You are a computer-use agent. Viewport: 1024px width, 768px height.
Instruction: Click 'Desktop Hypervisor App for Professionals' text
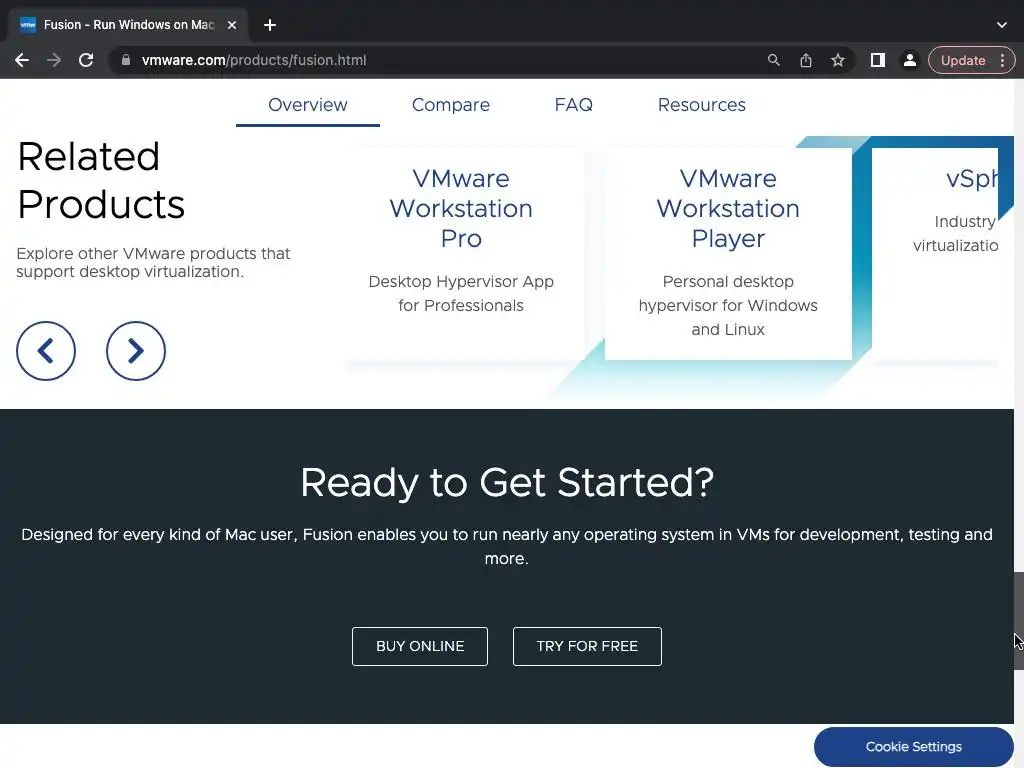pos(461,293)
